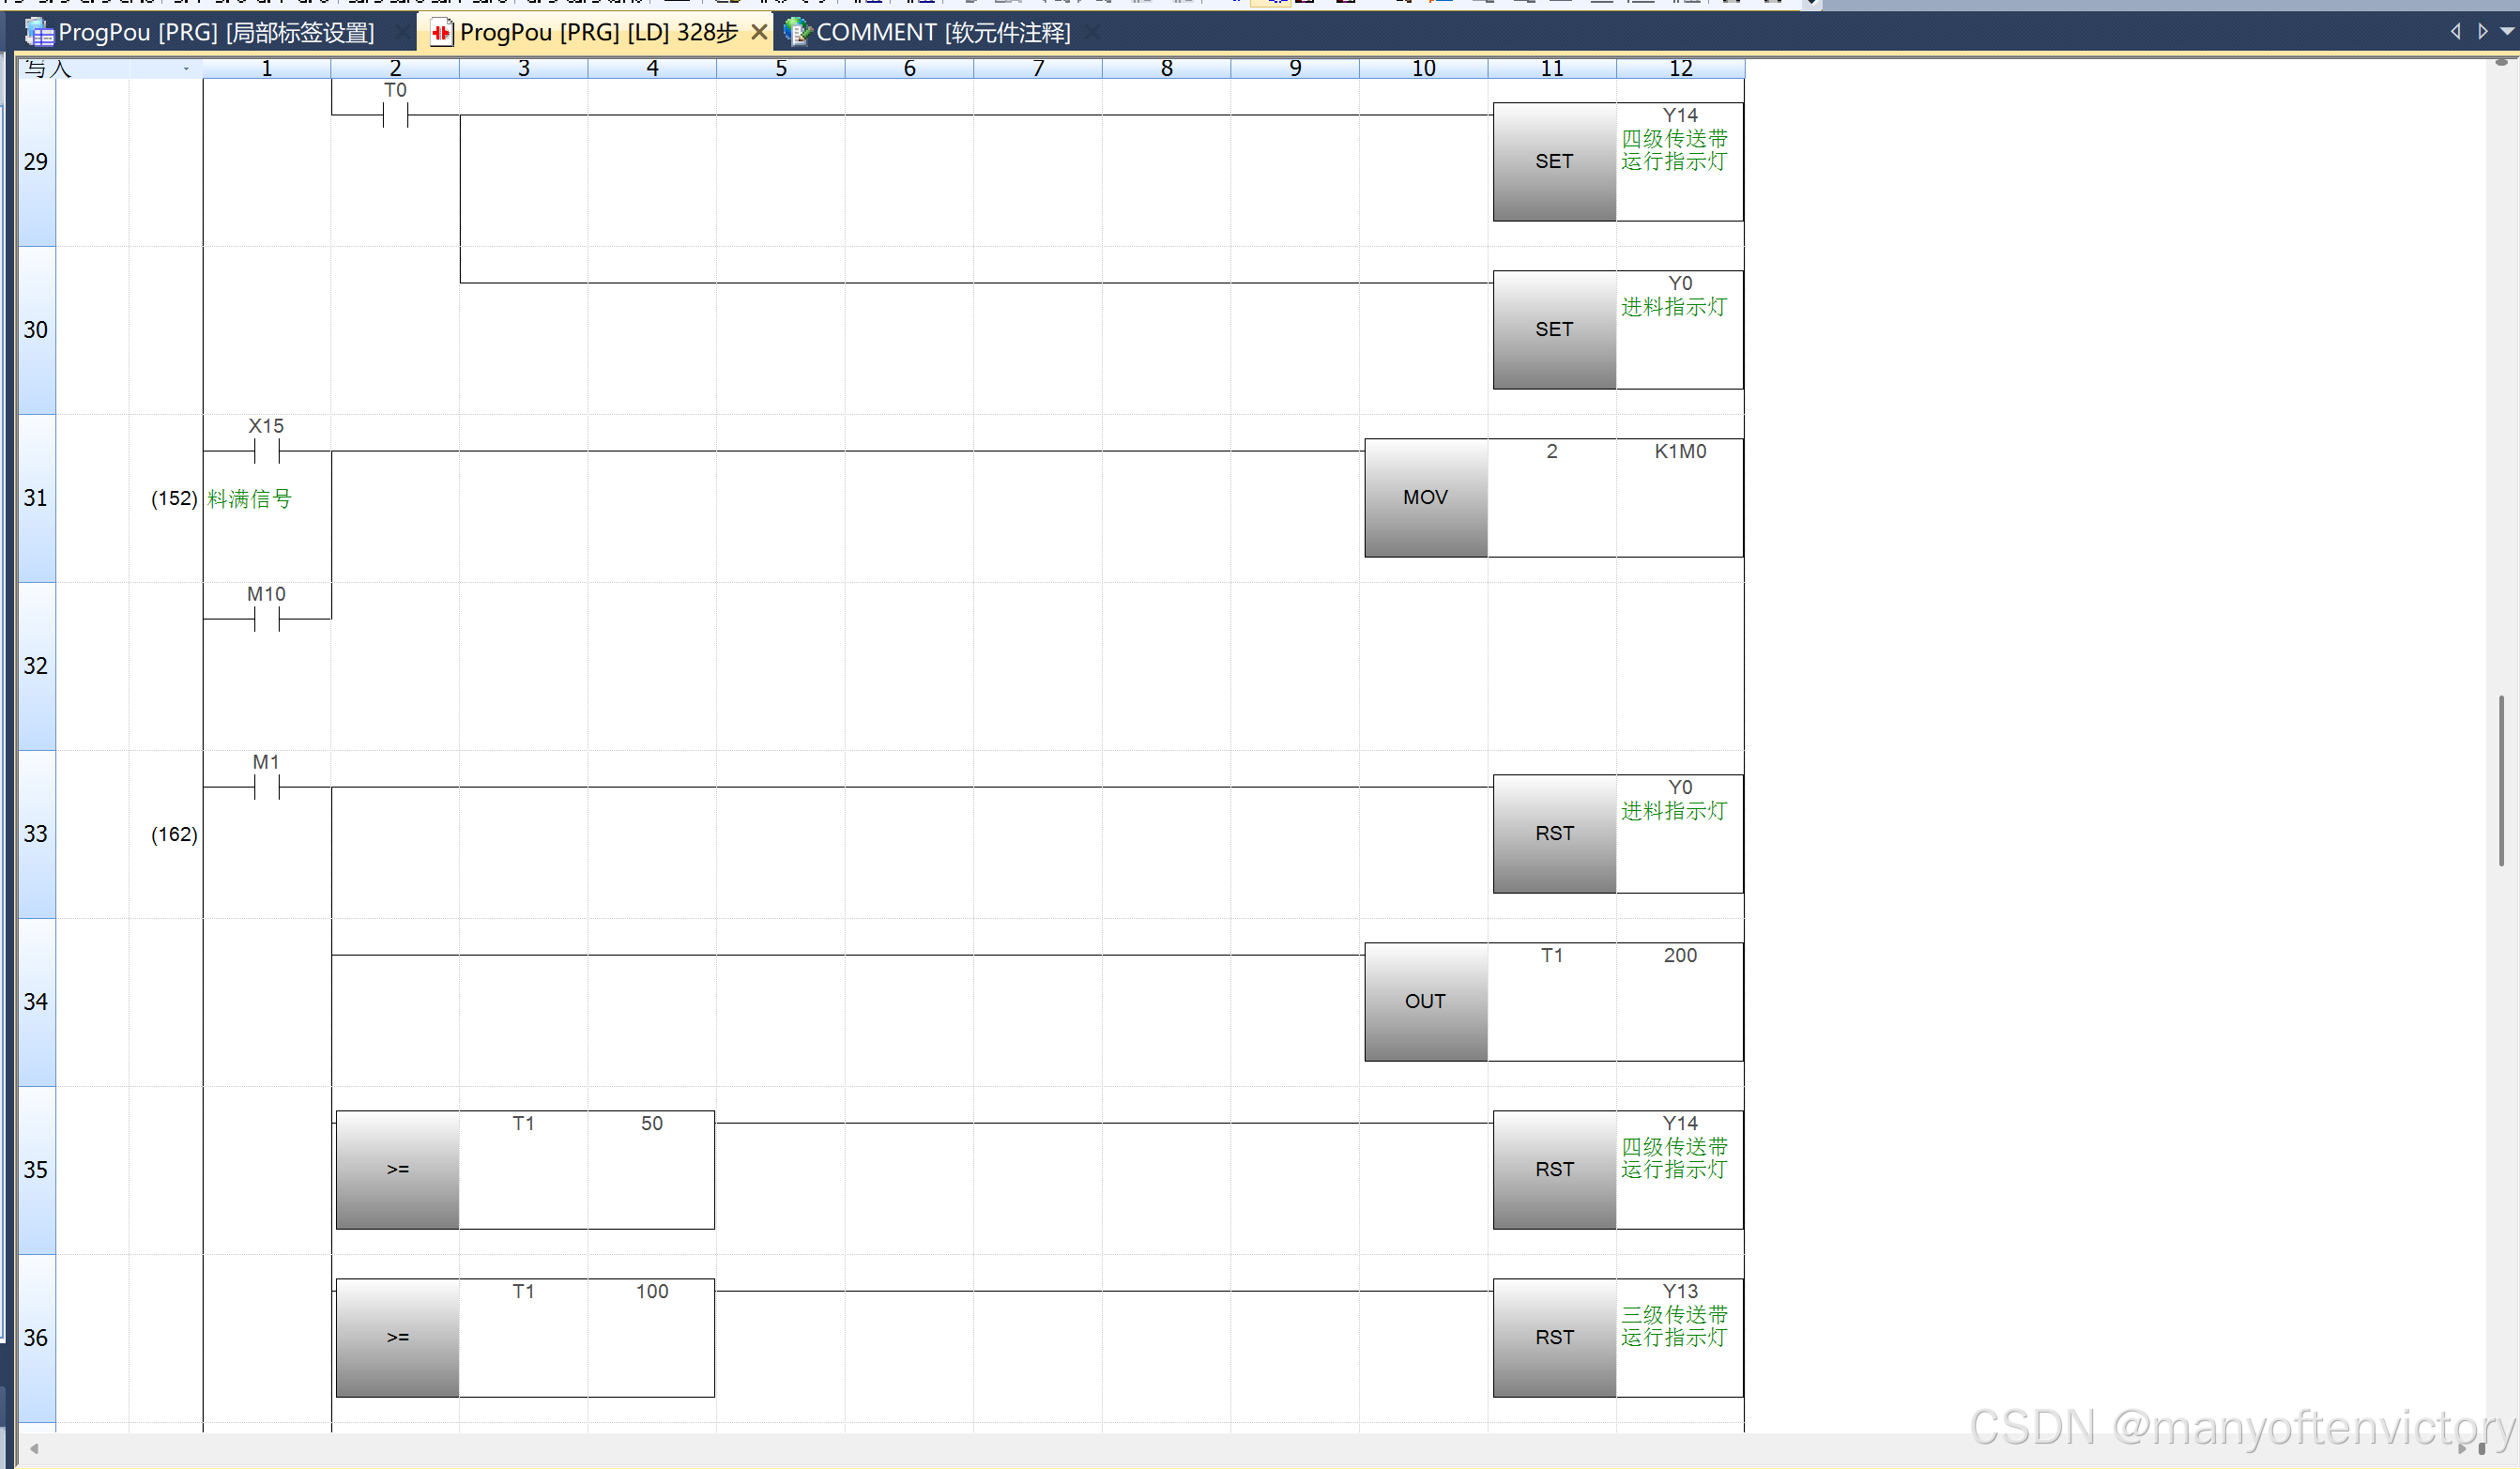Click the Y14 label in row 29

1680,115
